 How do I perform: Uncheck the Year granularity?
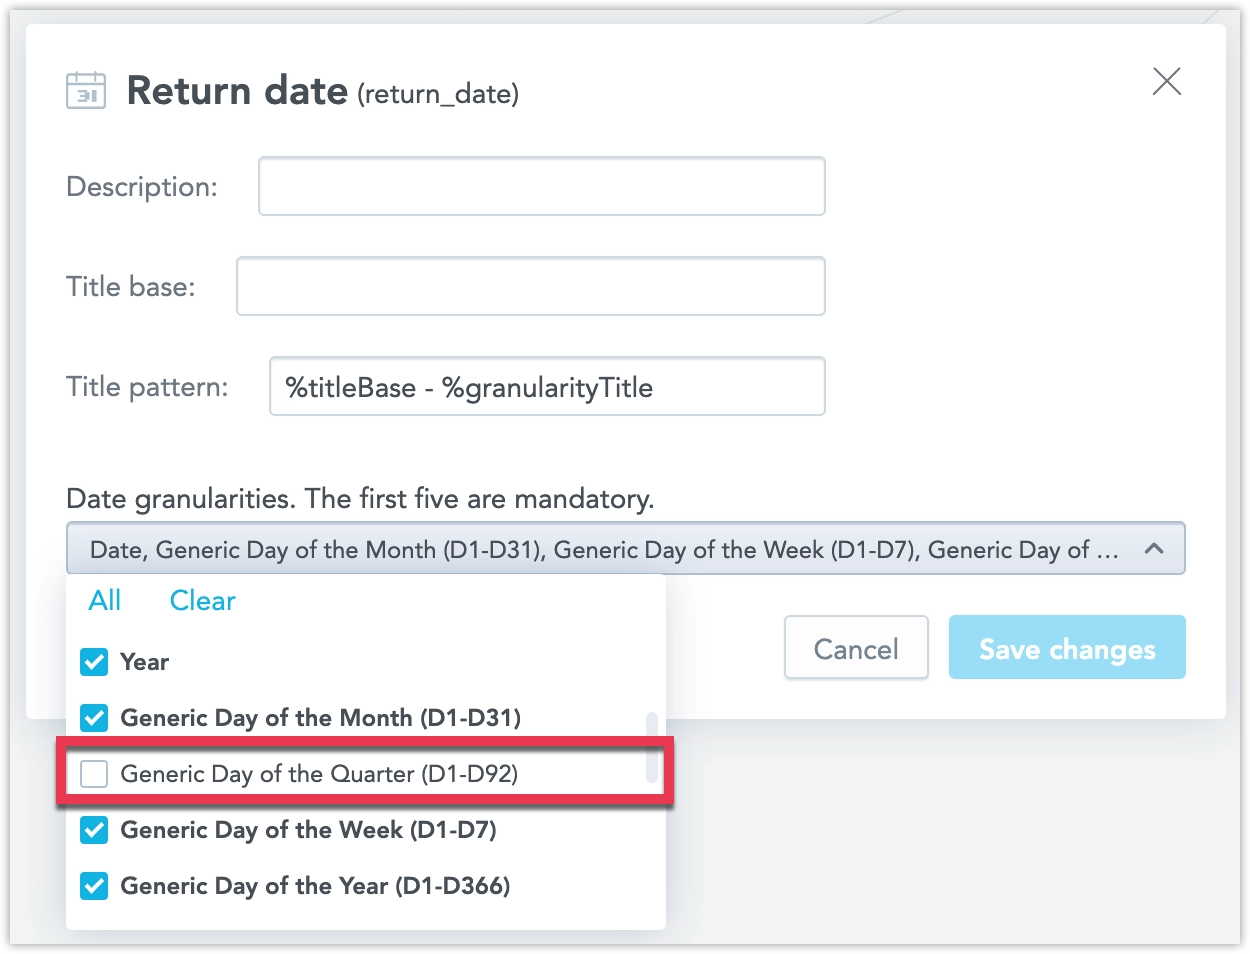(93, 662)
